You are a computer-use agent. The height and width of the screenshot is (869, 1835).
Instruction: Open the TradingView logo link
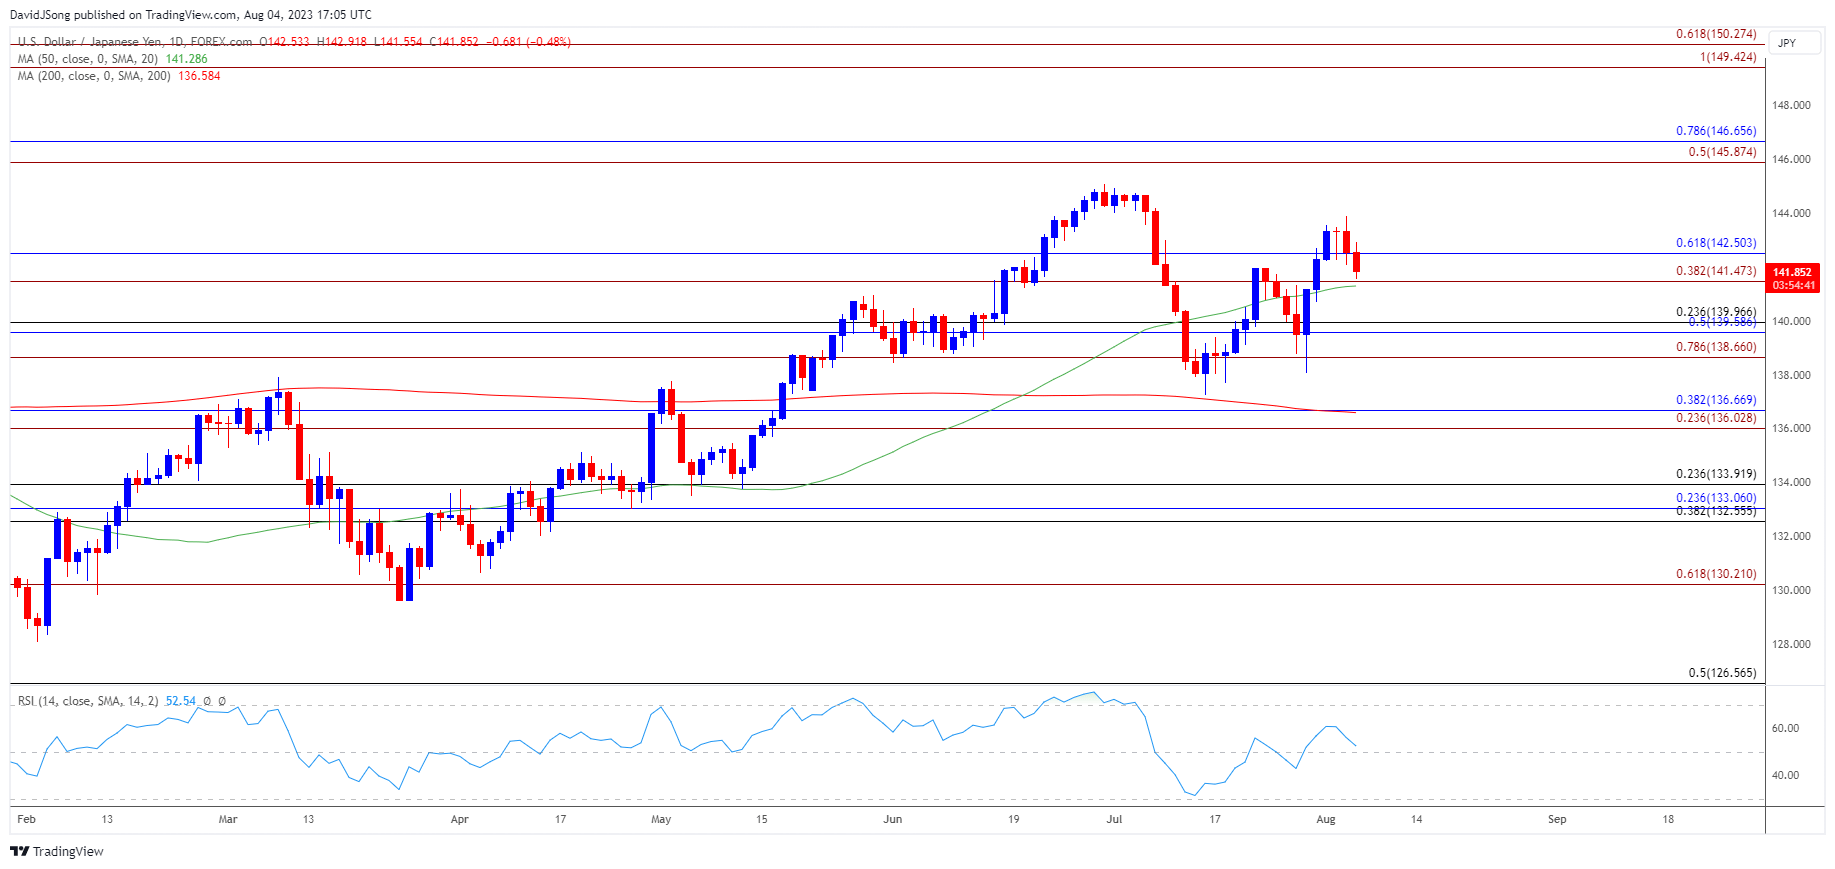(x=57, y=851)
